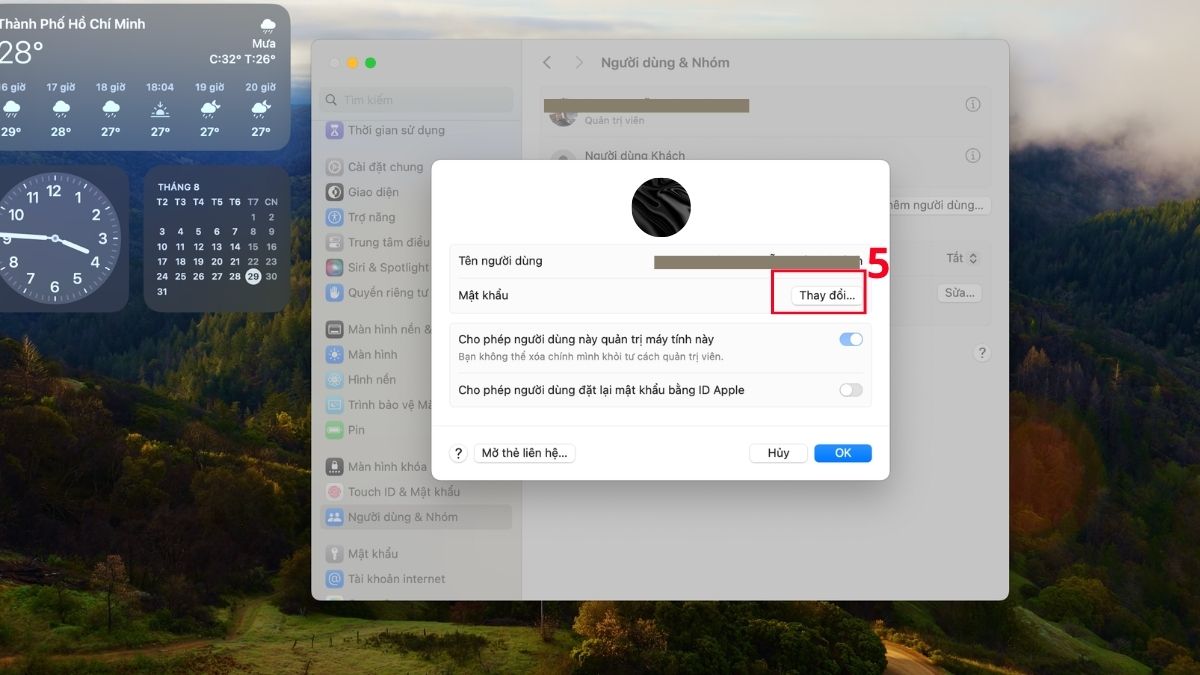Select Người dùng & Nhóm sidebar item
Image resolution: width=1200 pixels, height=675 pixels.
pos(416,517)
